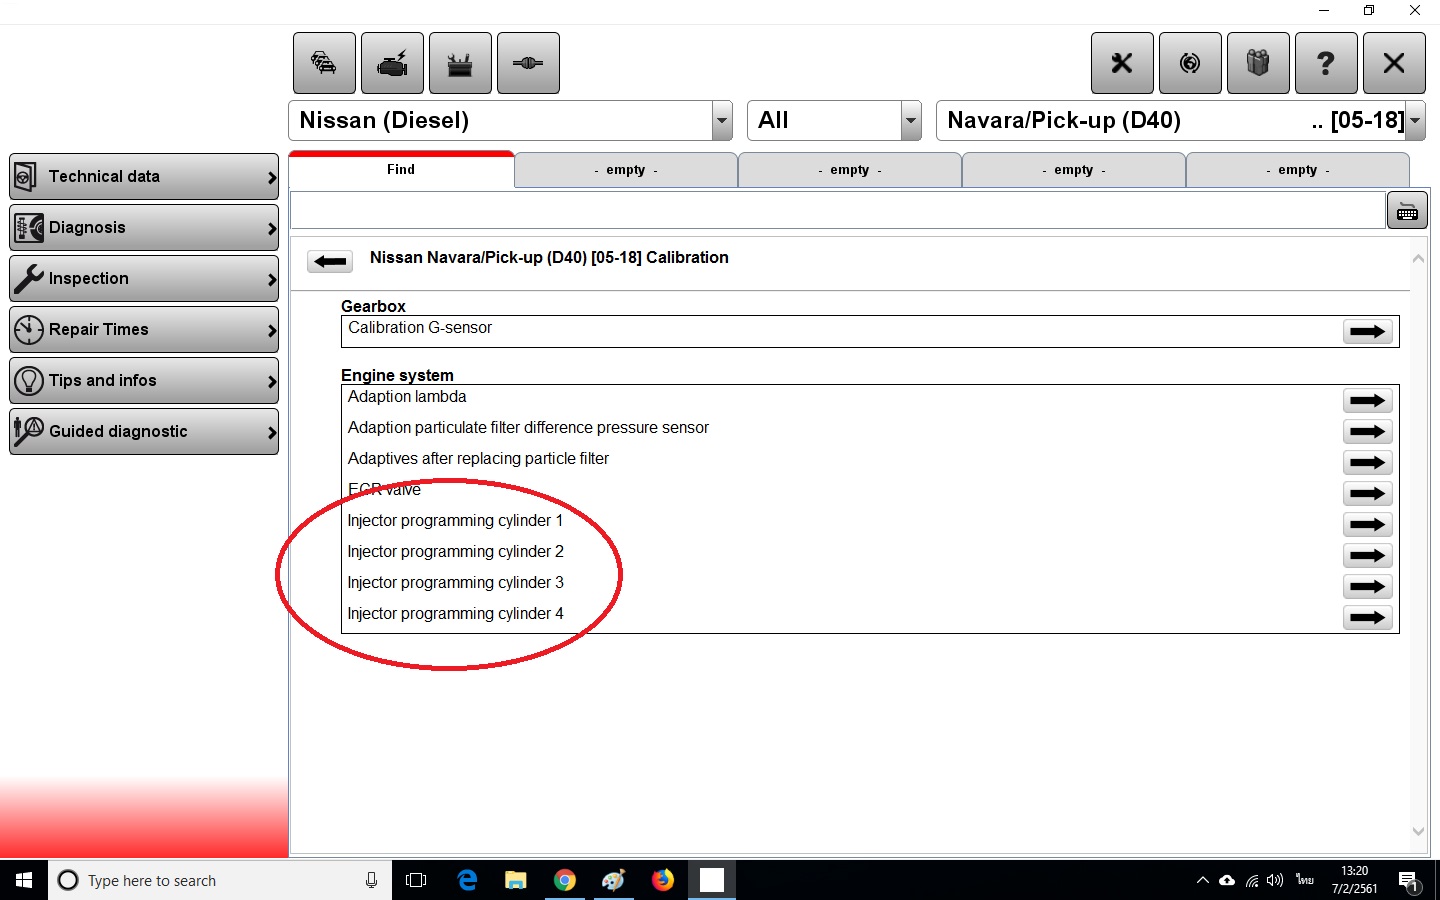
Task: Open the on-screen keyboard icon
Action: 1407,211
